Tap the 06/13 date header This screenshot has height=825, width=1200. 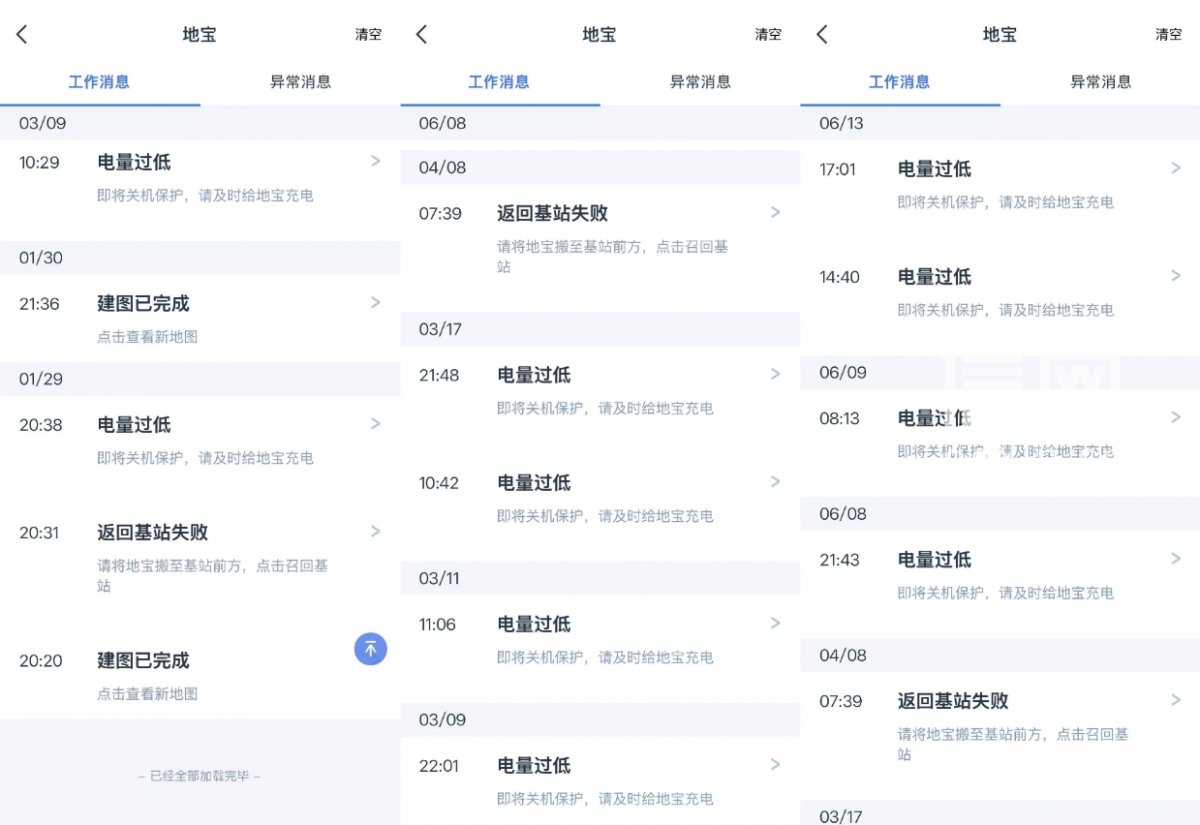[841, 123]
